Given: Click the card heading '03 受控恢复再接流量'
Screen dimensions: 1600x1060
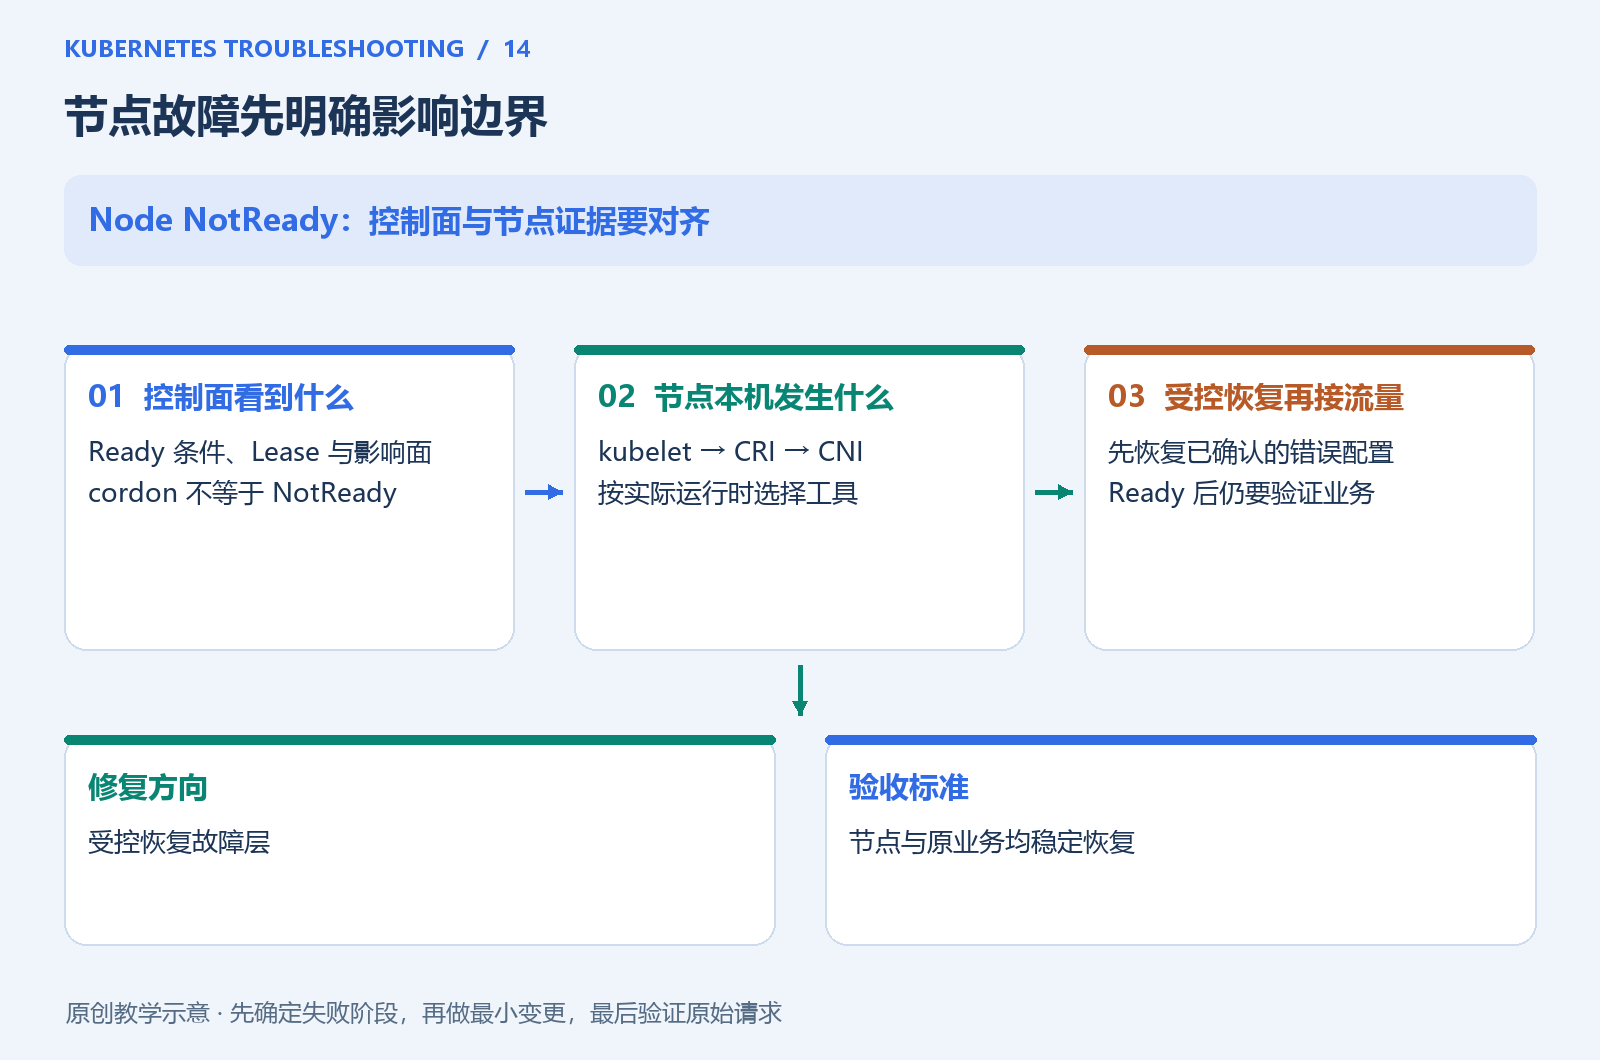Looking at the screenshot, I should [1256, 397].
